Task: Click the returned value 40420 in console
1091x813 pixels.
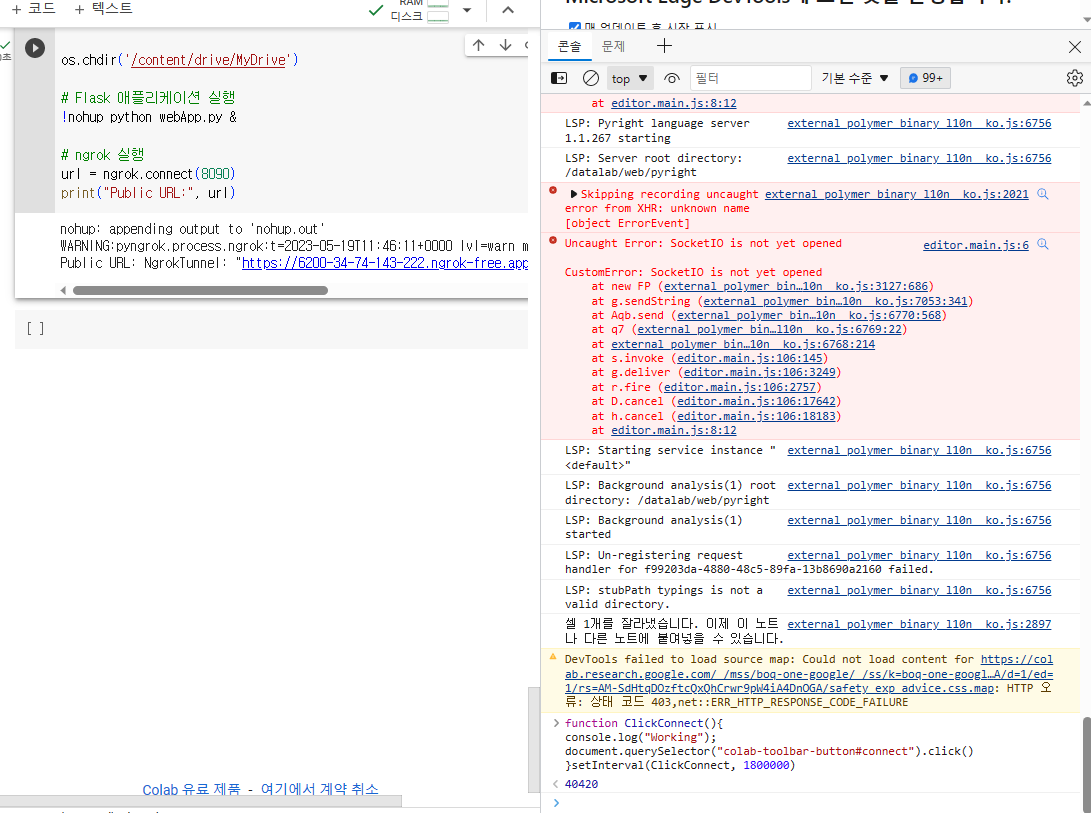Action: 581,784
